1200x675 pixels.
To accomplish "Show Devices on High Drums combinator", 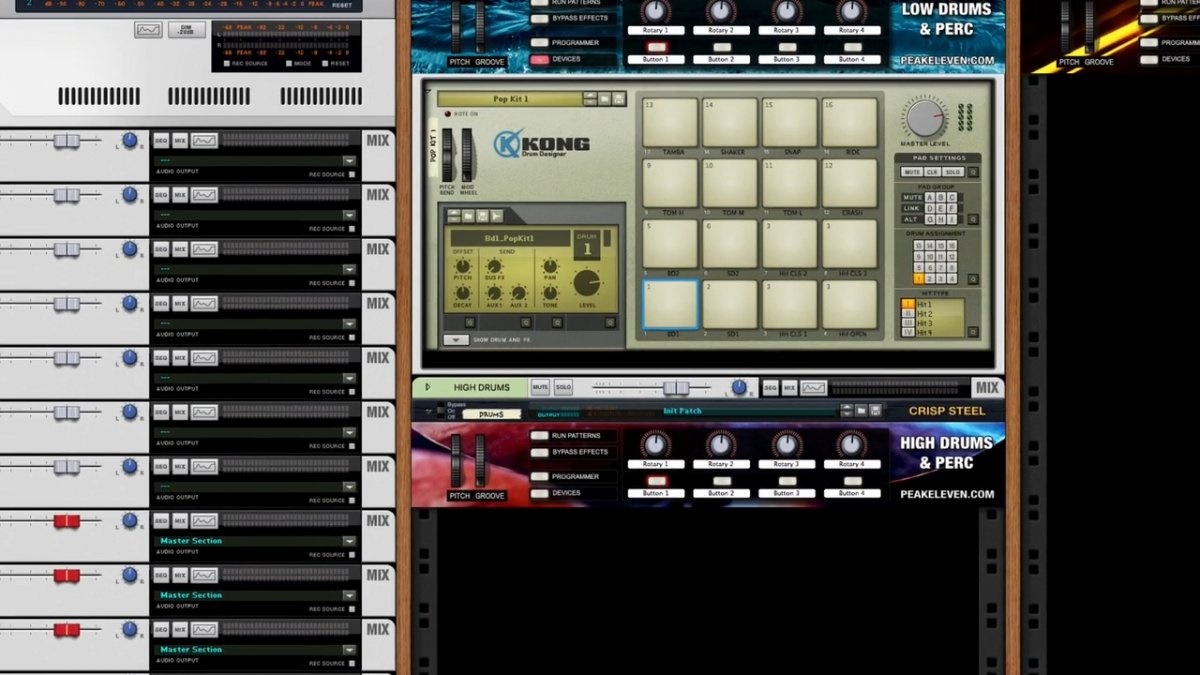I will point(540,493).
